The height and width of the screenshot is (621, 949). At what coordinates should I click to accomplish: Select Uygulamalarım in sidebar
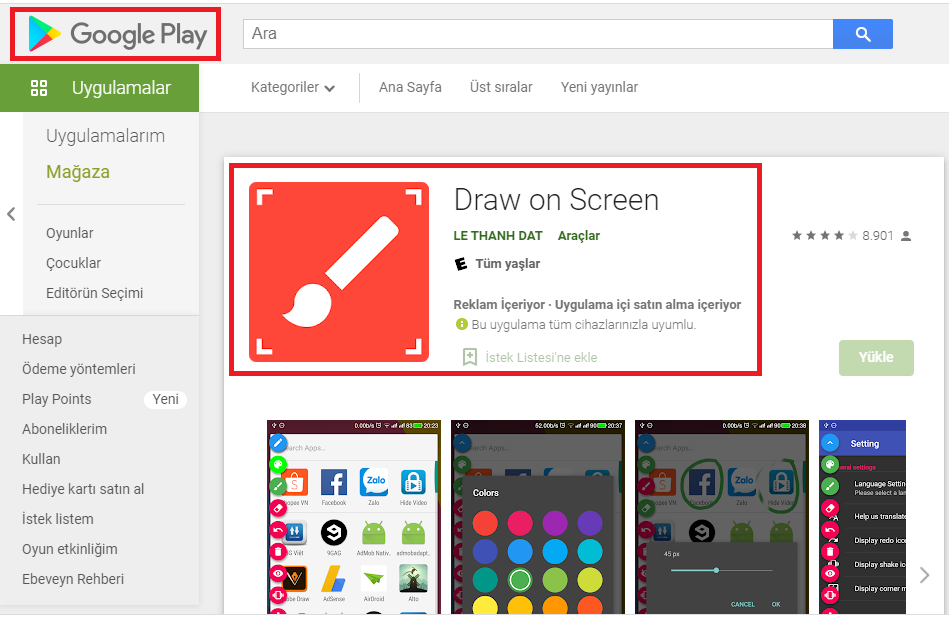pyautogui.click(x=105, y=136)
